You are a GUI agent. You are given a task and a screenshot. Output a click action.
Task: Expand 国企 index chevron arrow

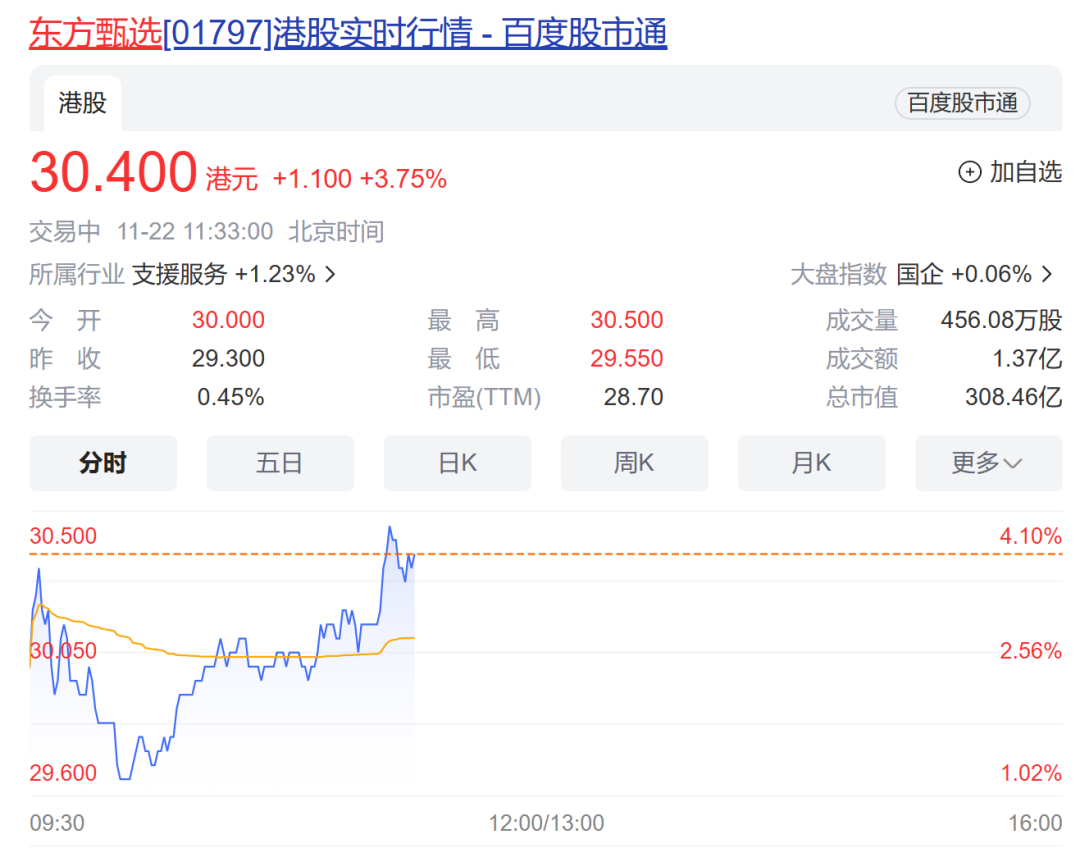click(1047, 274)
